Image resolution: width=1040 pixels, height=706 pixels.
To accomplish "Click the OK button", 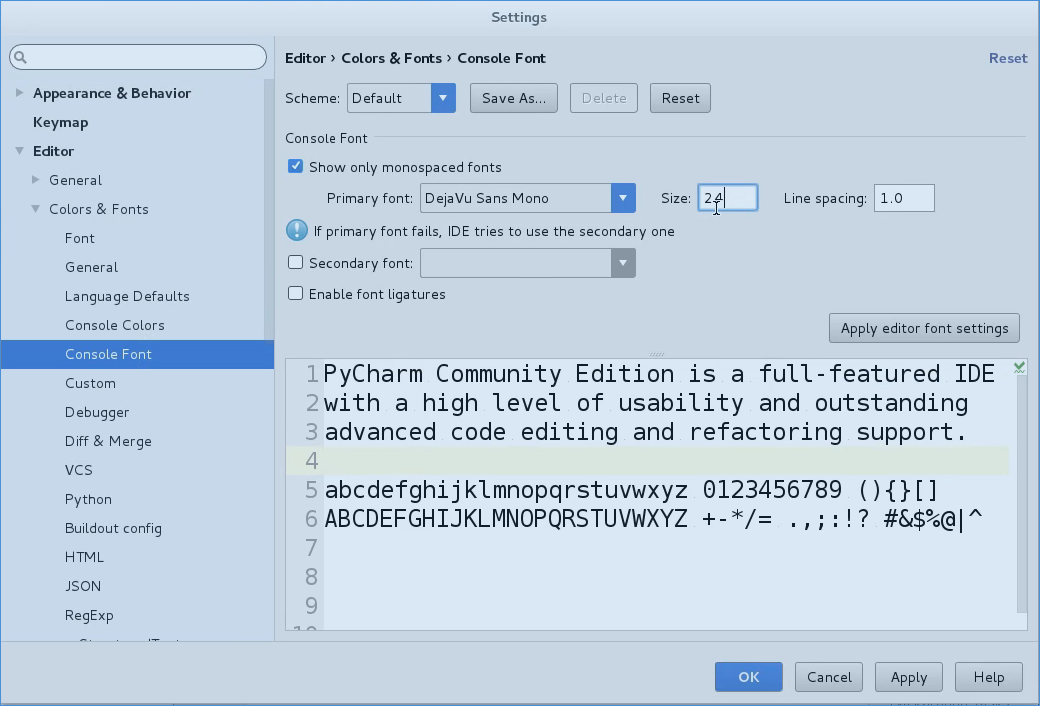I will click(x=749, y=677).
